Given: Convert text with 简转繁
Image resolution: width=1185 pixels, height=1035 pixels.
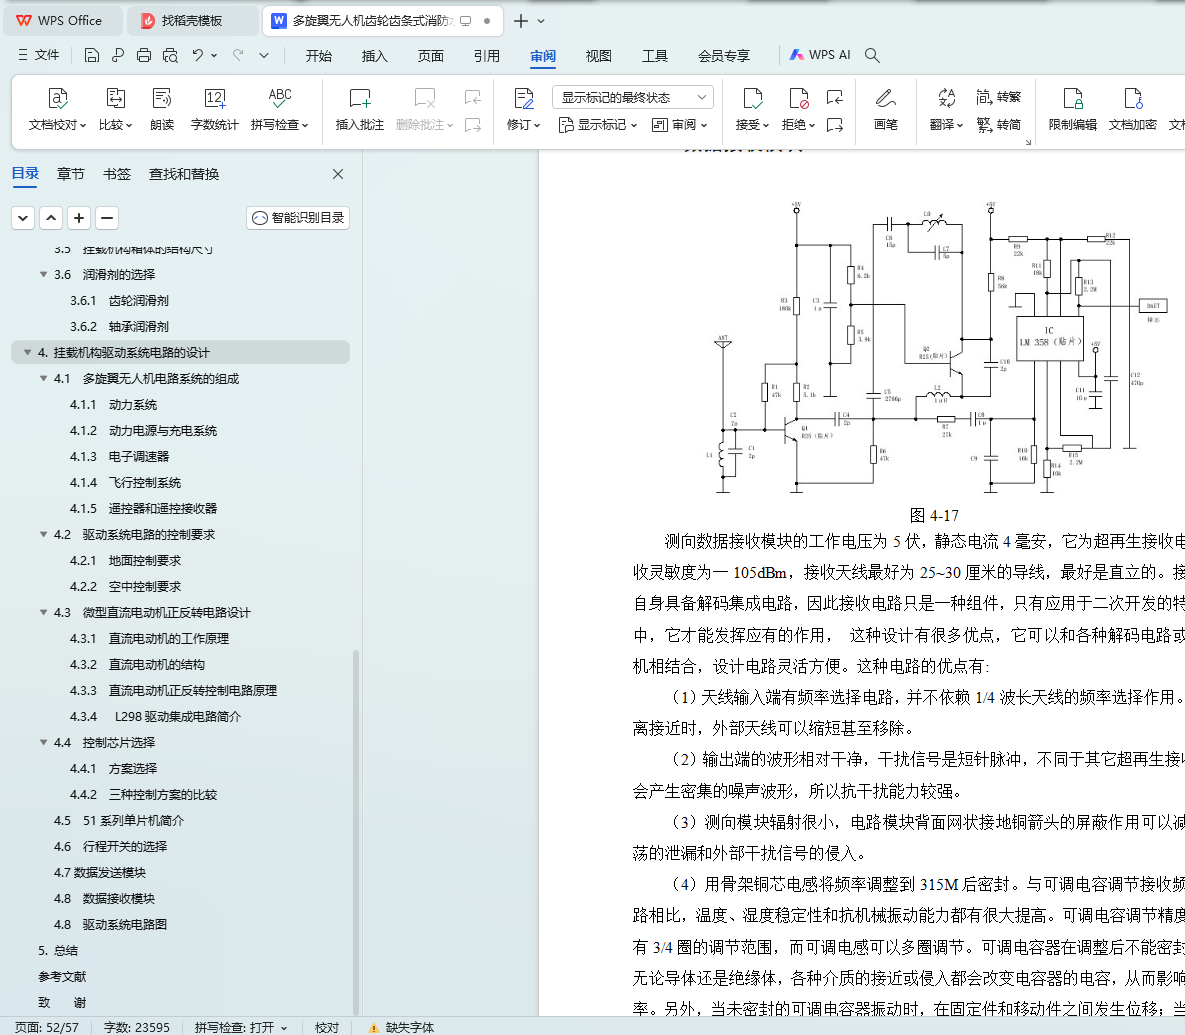Looking at the screenshot, I should pyautogui.click(x=998, y=97).
